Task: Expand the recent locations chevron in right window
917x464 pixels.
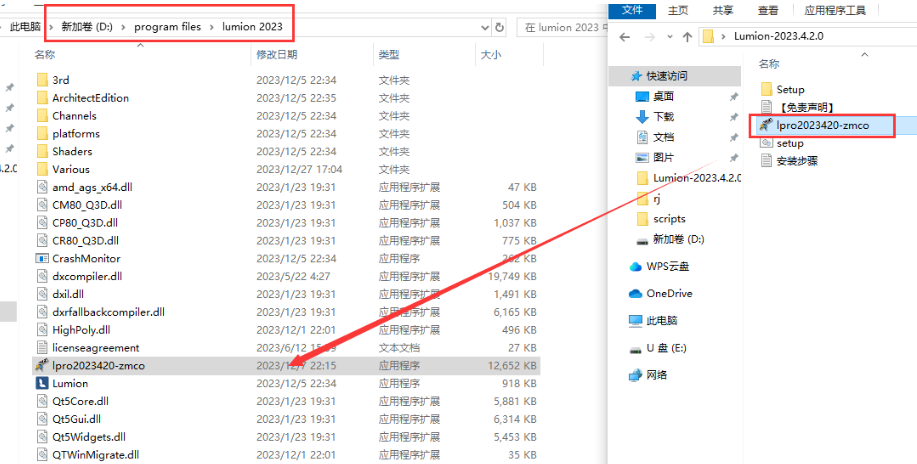Action: [x=667, y=37]
